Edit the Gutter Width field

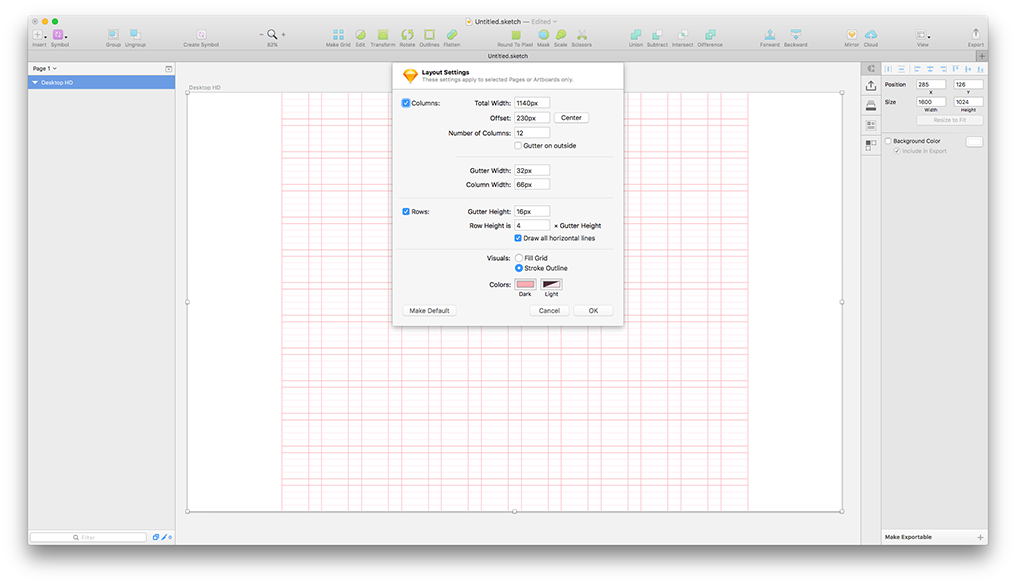tap(532, 170)
